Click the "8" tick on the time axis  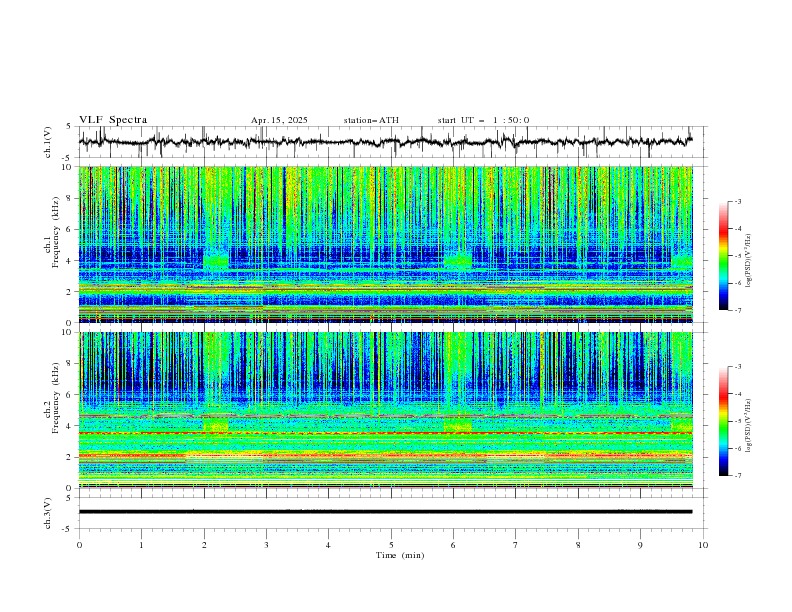(x=578, y=545)
